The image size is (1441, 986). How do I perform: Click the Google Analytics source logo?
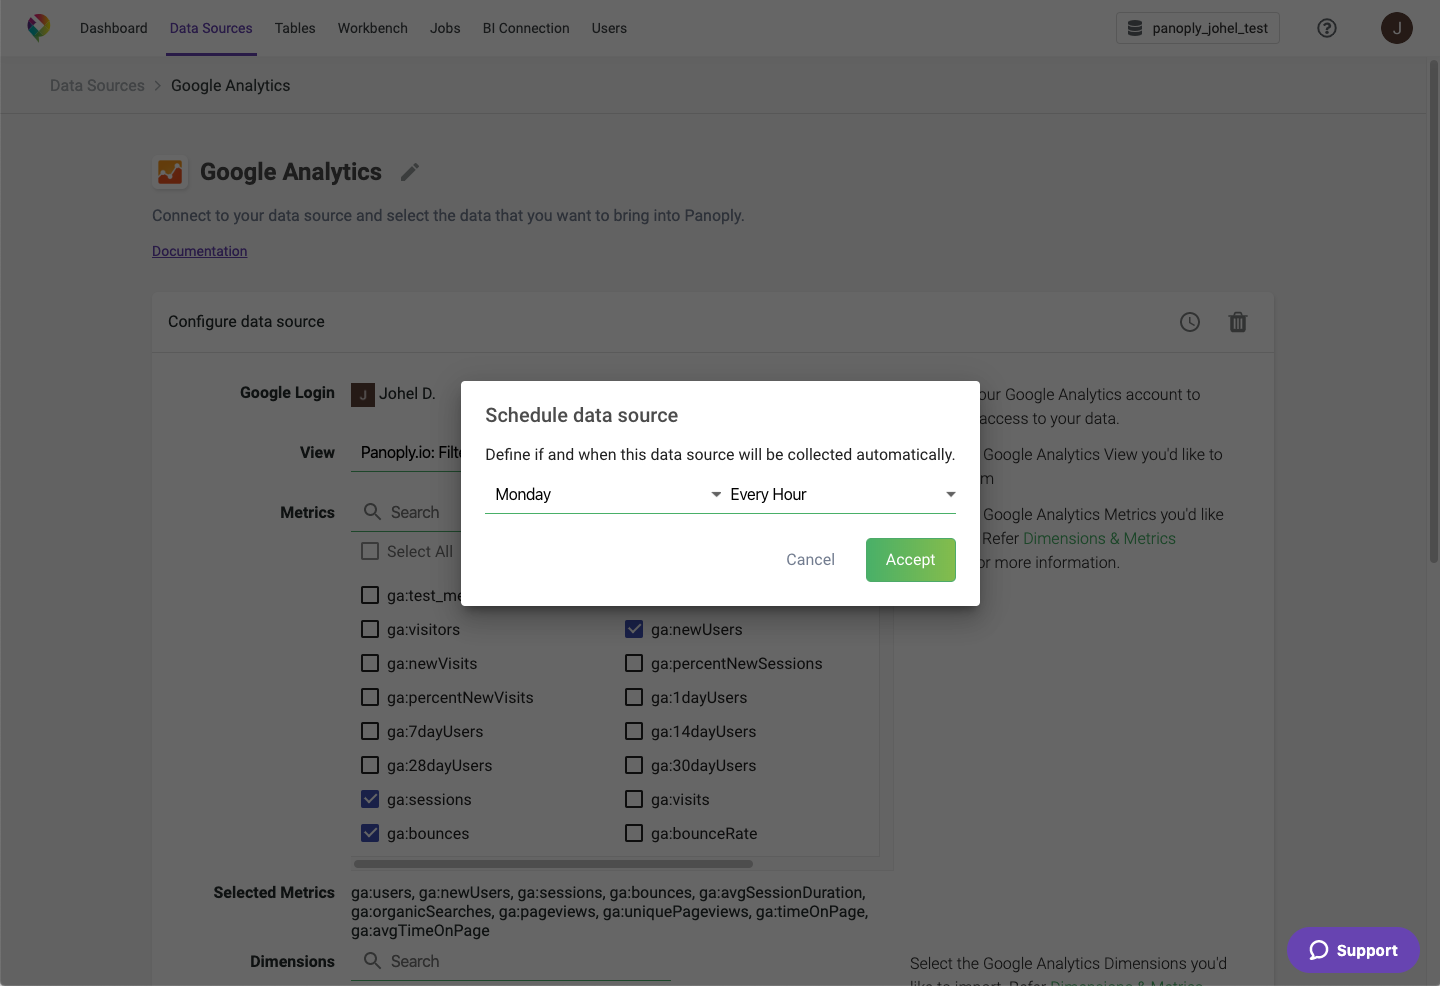(x=170, y=172)
